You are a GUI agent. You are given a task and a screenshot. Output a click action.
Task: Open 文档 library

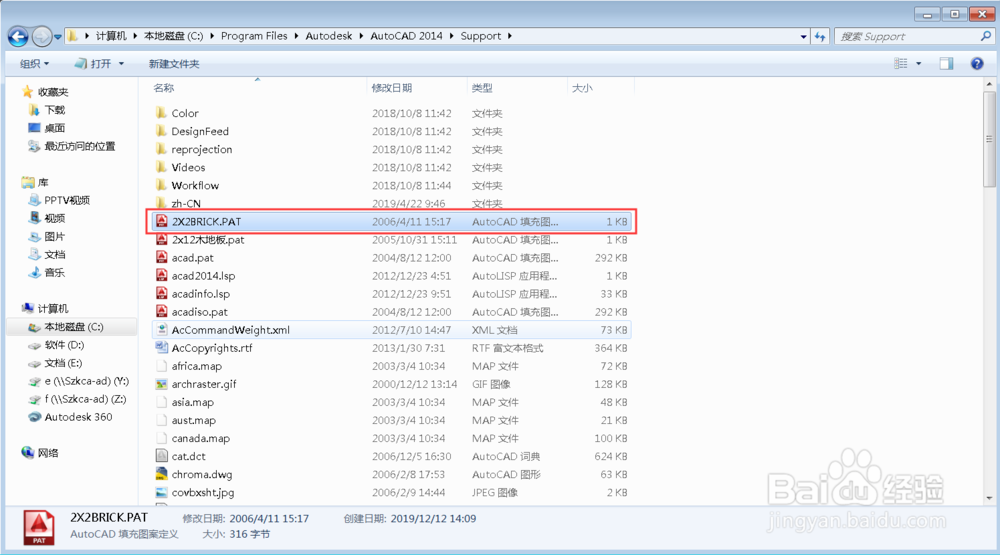55,254
